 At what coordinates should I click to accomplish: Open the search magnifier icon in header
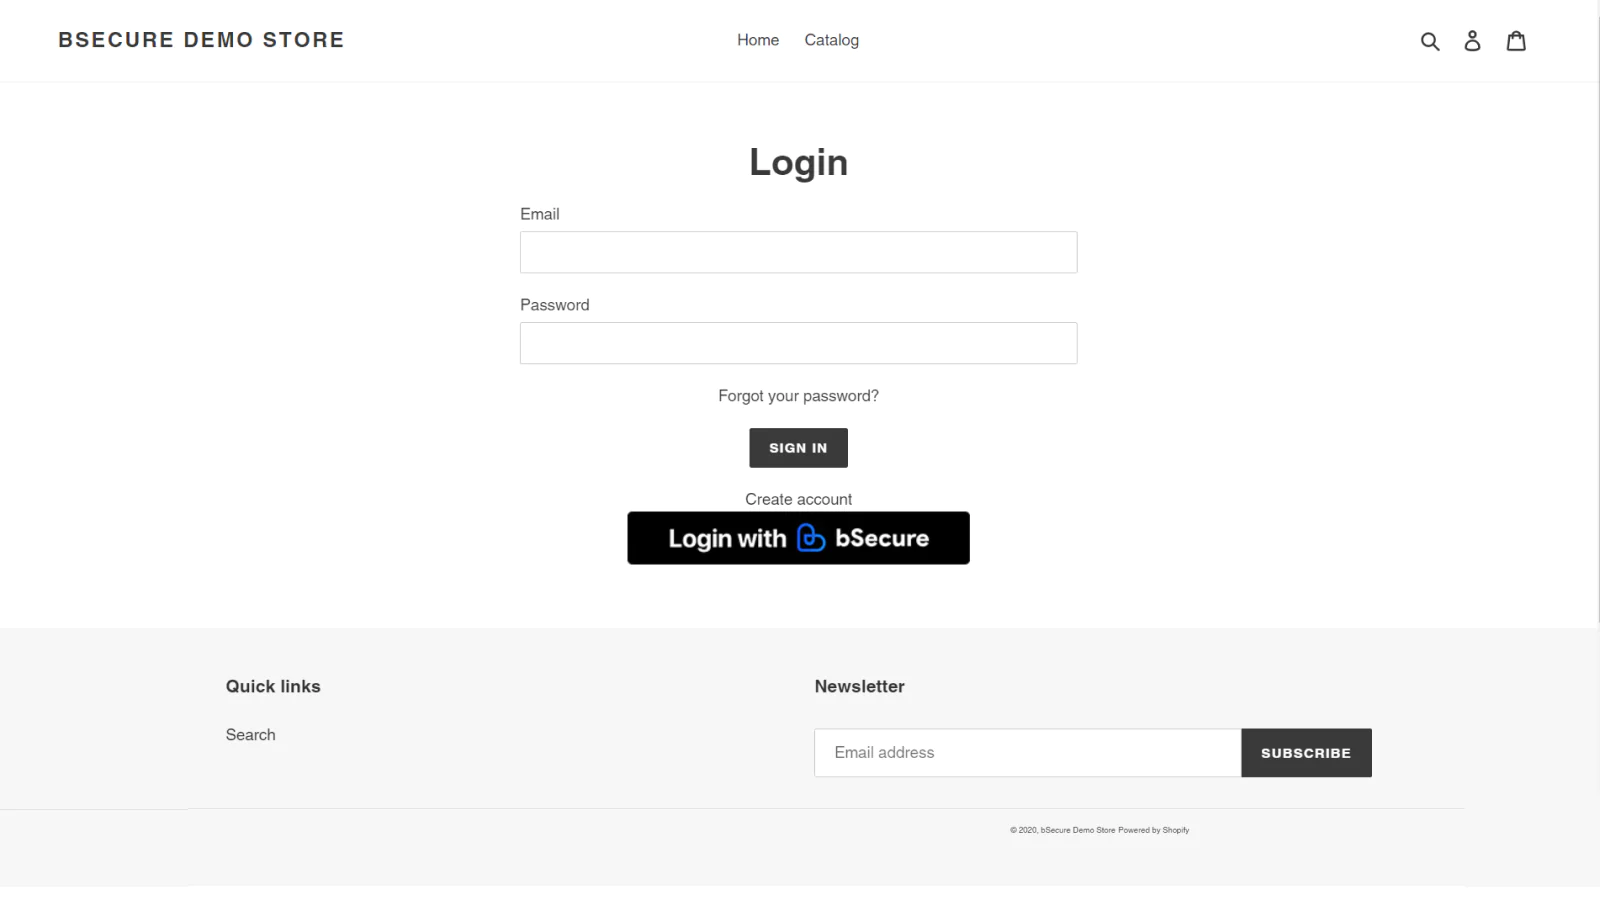[1430, 41]
